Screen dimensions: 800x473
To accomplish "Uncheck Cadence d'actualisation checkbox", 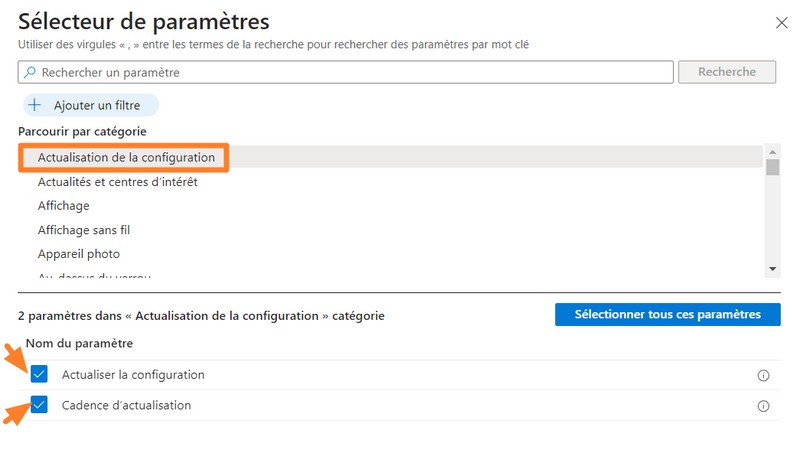I will click(x=40, y=405).
